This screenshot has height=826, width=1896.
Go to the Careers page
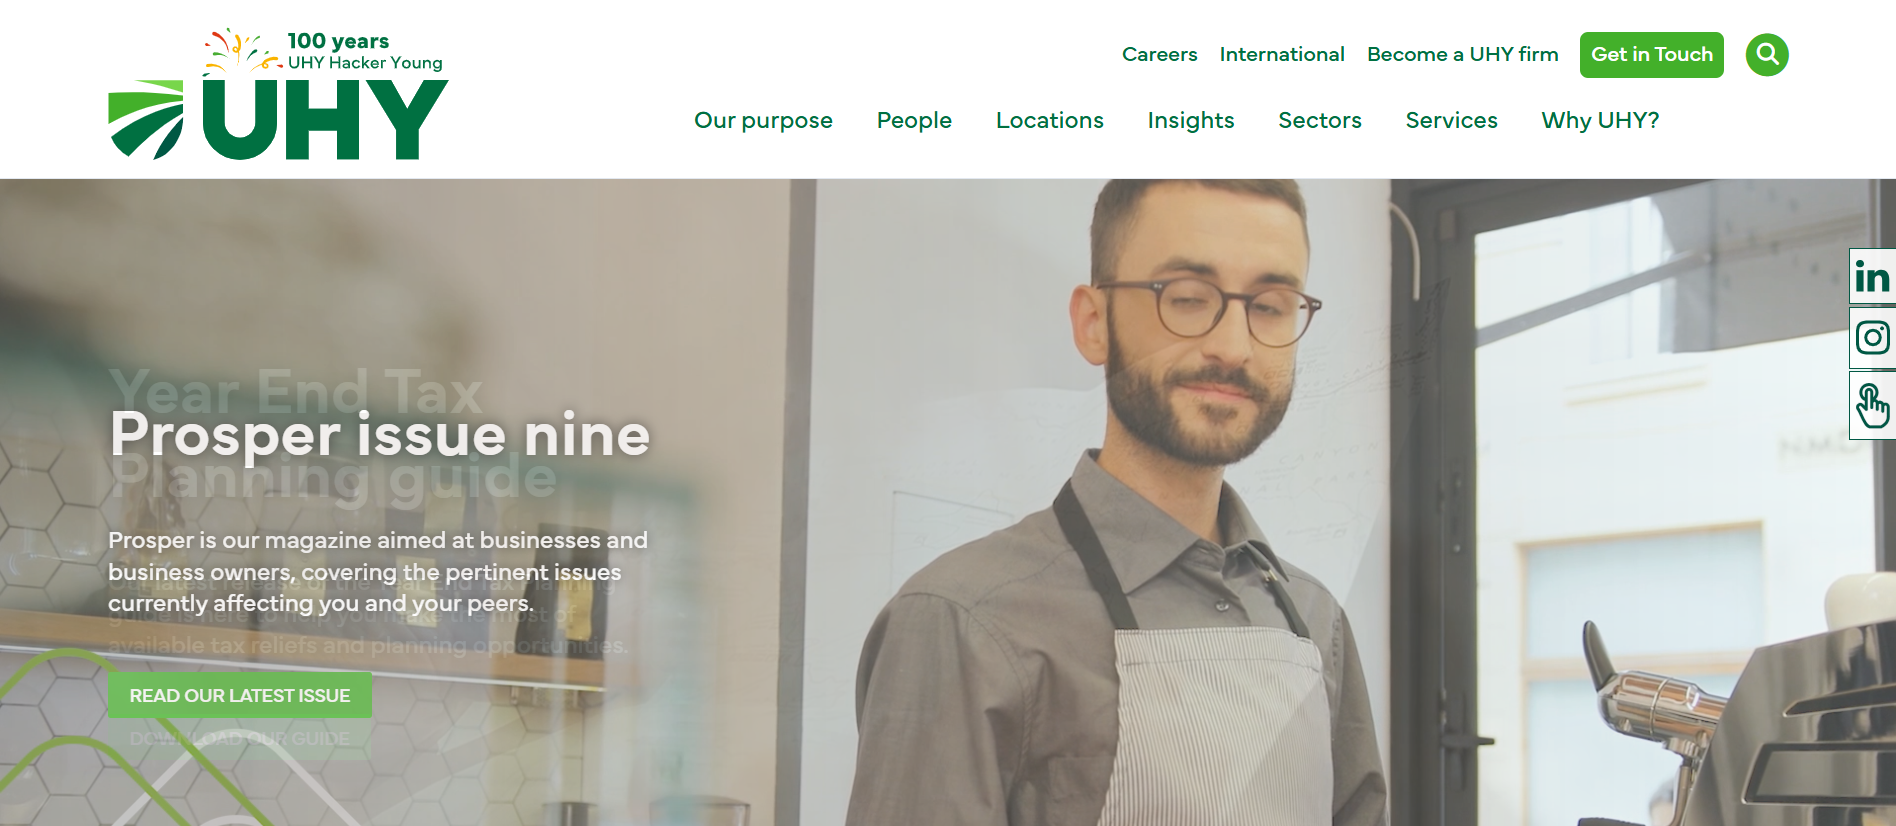coord(1159,54)
